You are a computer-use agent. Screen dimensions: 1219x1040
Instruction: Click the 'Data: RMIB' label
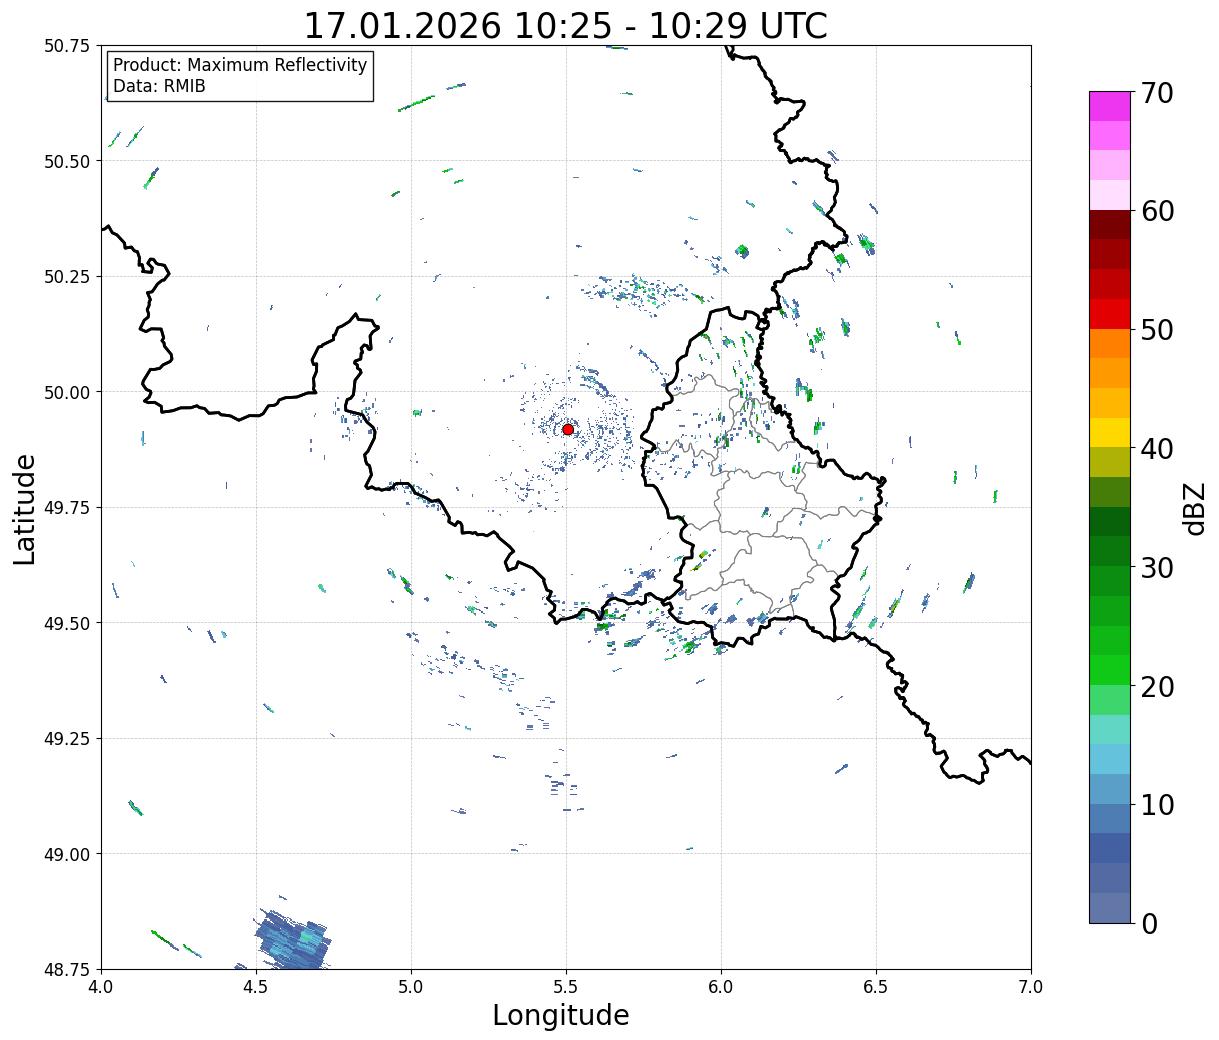click(x=159, y=87)
